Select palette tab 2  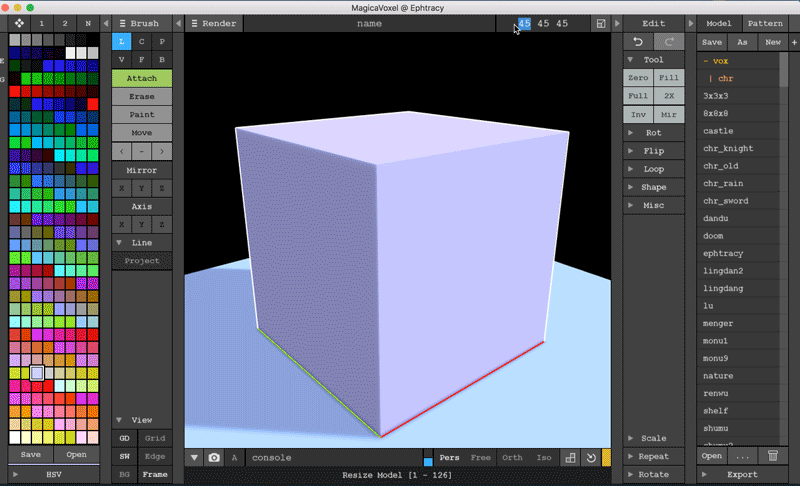[65, 23]
